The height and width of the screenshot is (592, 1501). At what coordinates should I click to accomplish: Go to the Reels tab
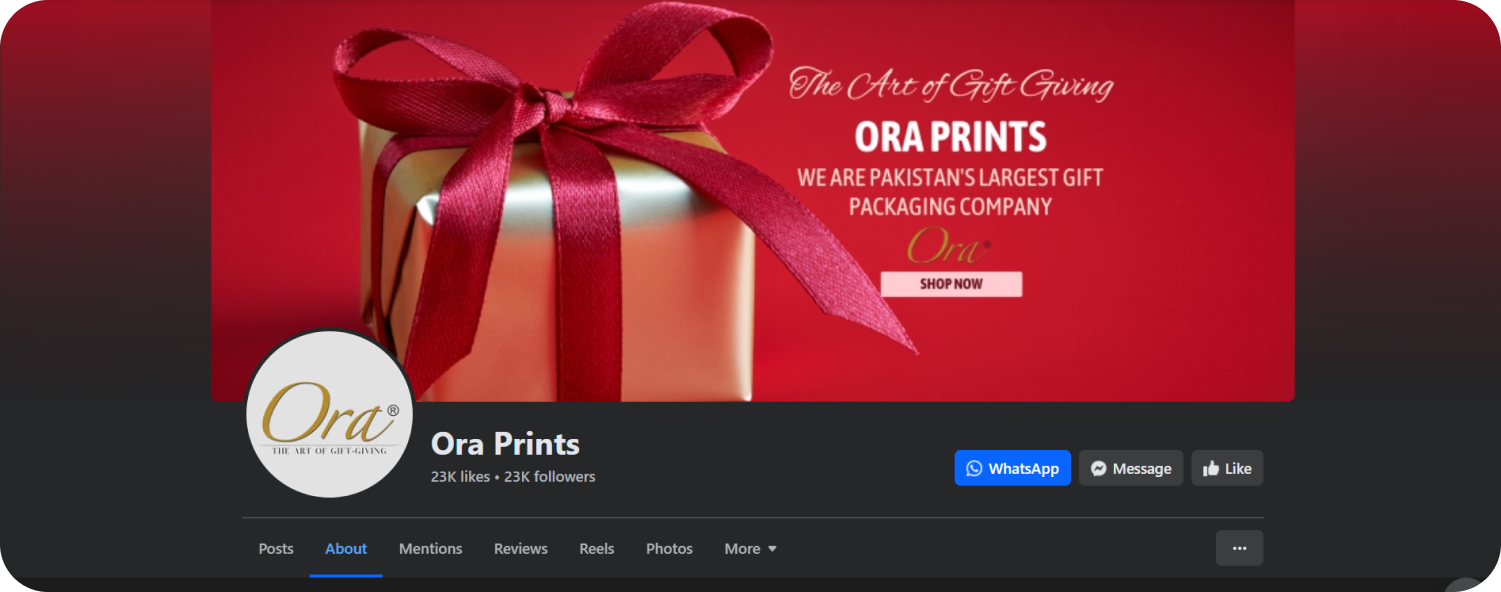(597, 548)
